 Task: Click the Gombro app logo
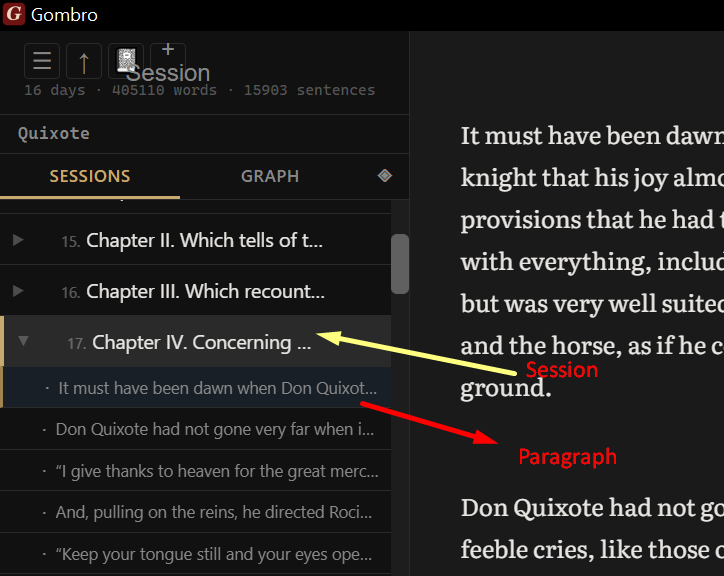point(14,14)
